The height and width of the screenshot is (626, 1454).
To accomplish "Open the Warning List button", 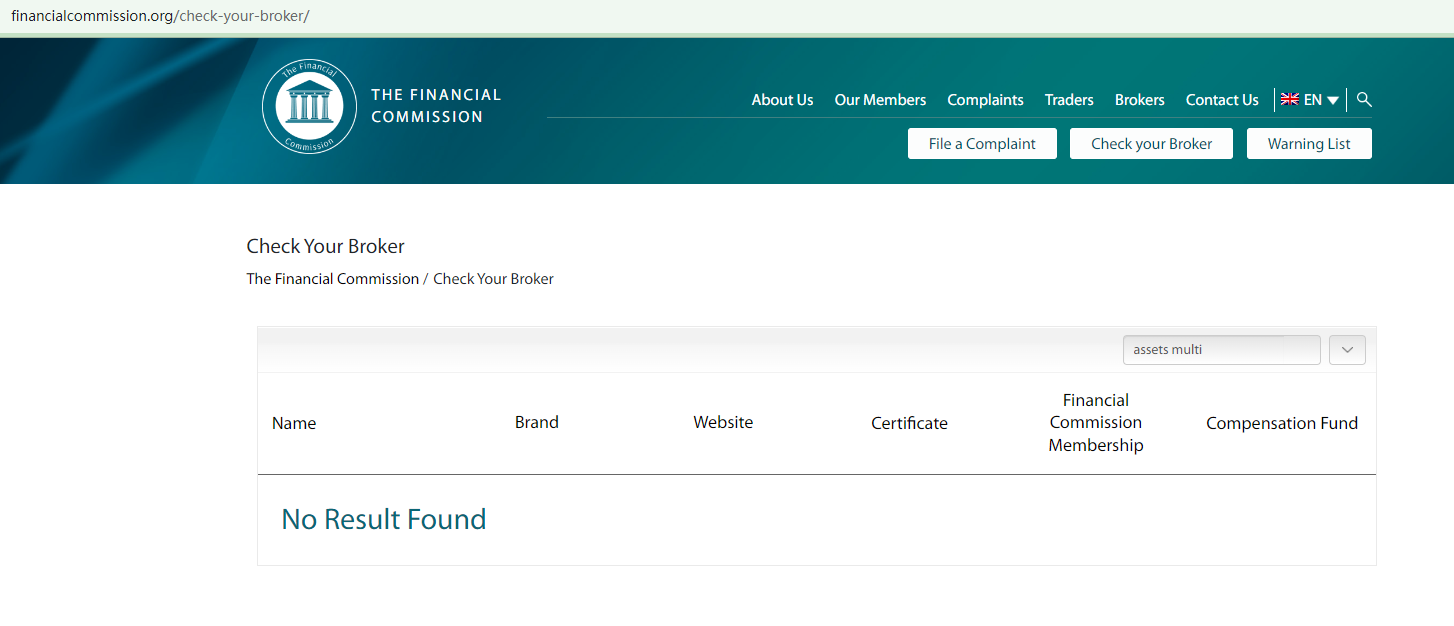I will 1309,144.
